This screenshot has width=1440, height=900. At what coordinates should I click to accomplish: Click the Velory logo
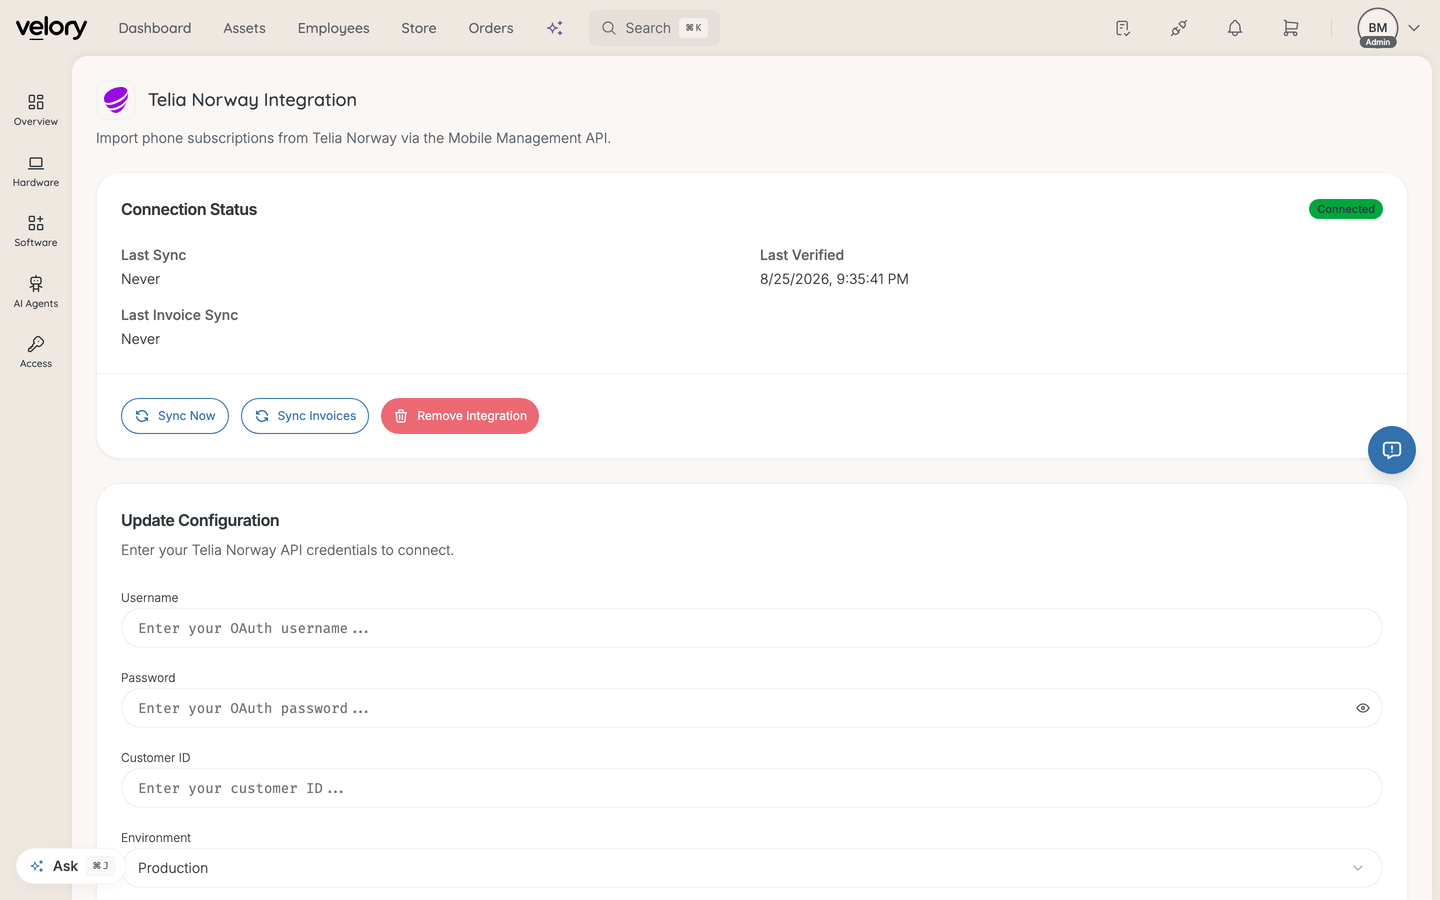[x=51, y=28]
